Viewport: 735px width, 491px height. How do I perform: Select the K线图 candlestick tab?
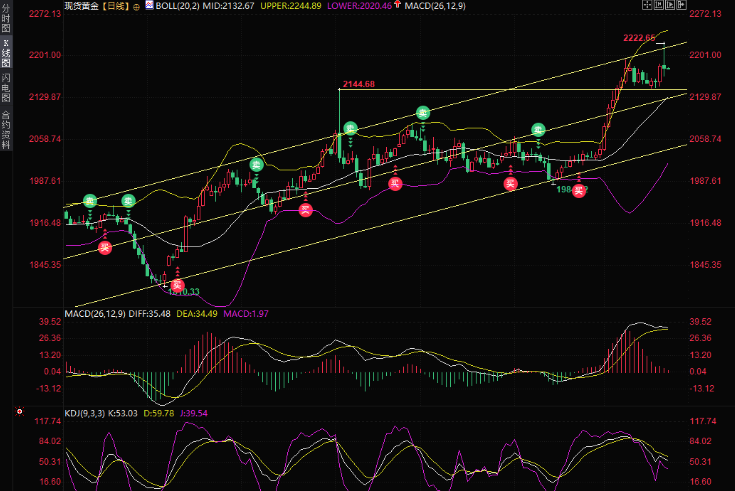pos(6,53)
